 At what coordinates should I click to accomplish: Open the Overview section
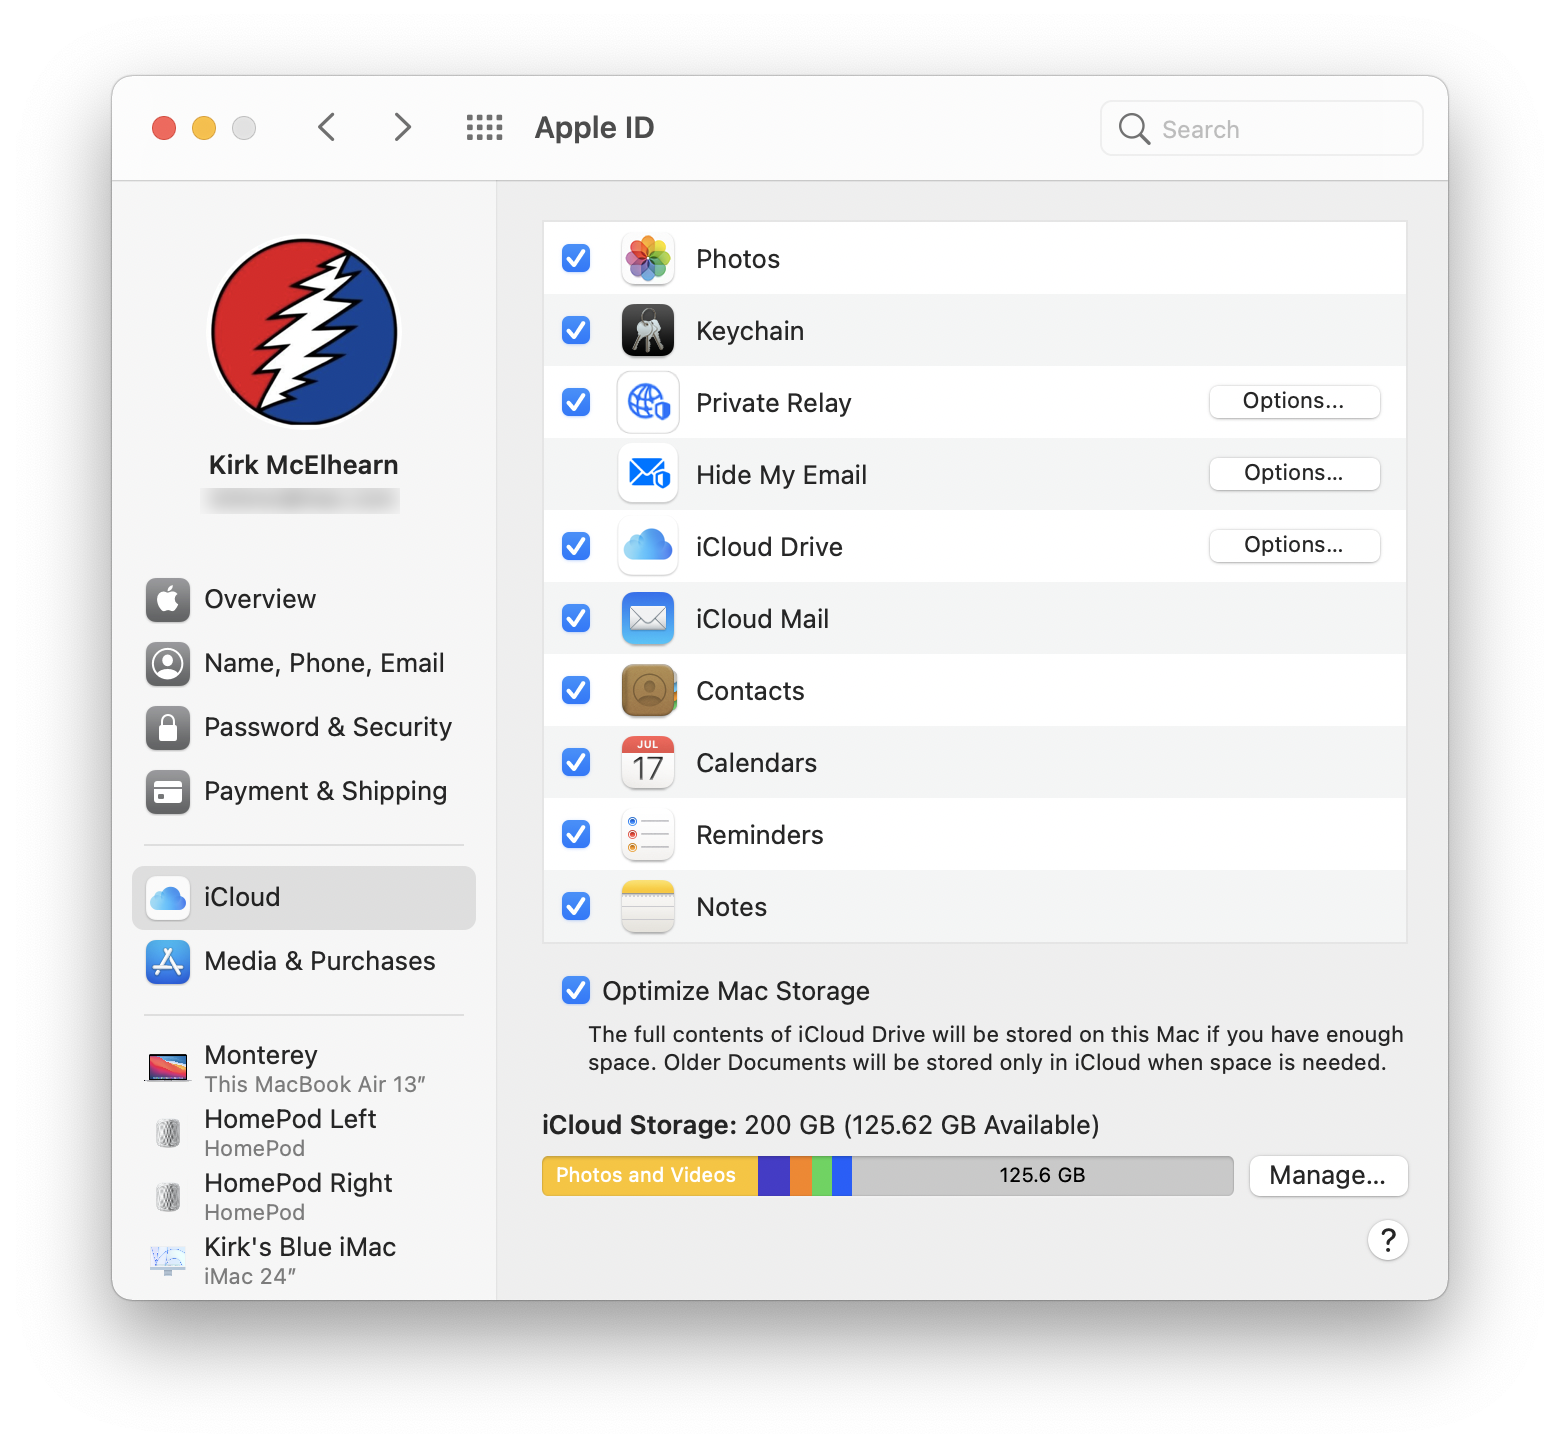[304, 599]
